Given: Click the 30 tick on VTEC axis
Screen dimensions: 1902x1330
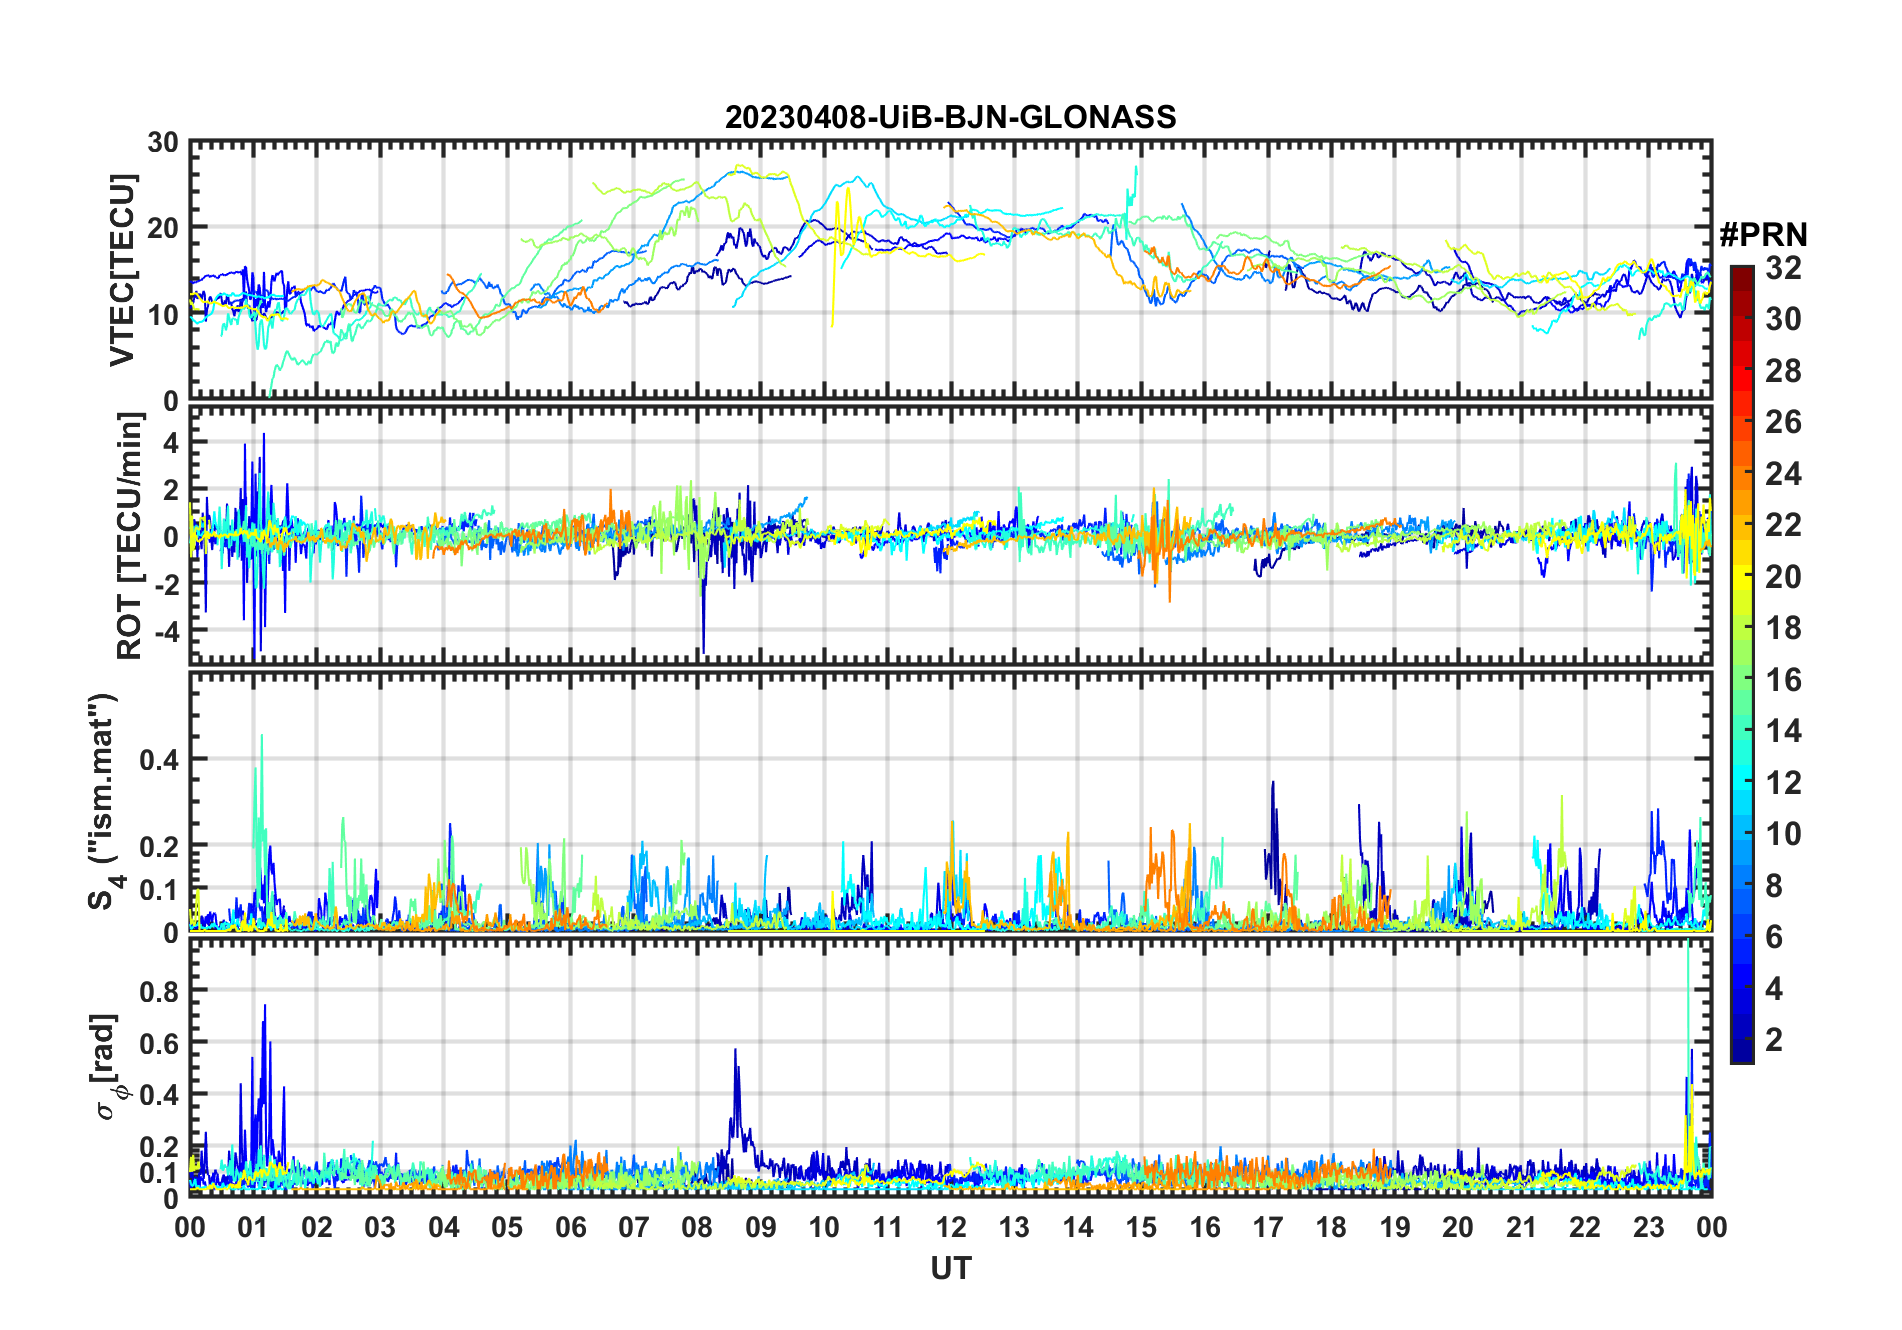Looking at the screenshot, I should pos(163,143).
